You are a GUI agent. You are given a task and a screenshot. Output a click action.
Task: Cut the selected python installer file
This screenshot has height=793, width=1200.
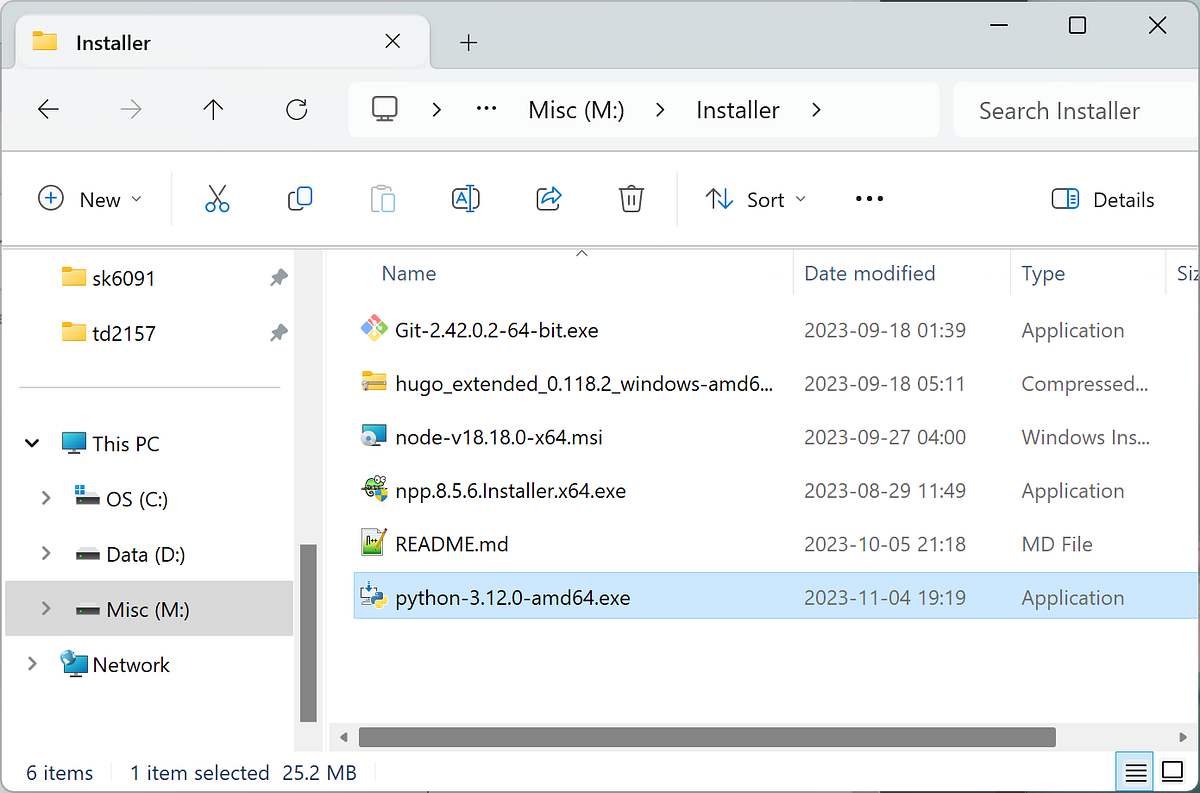217,199
